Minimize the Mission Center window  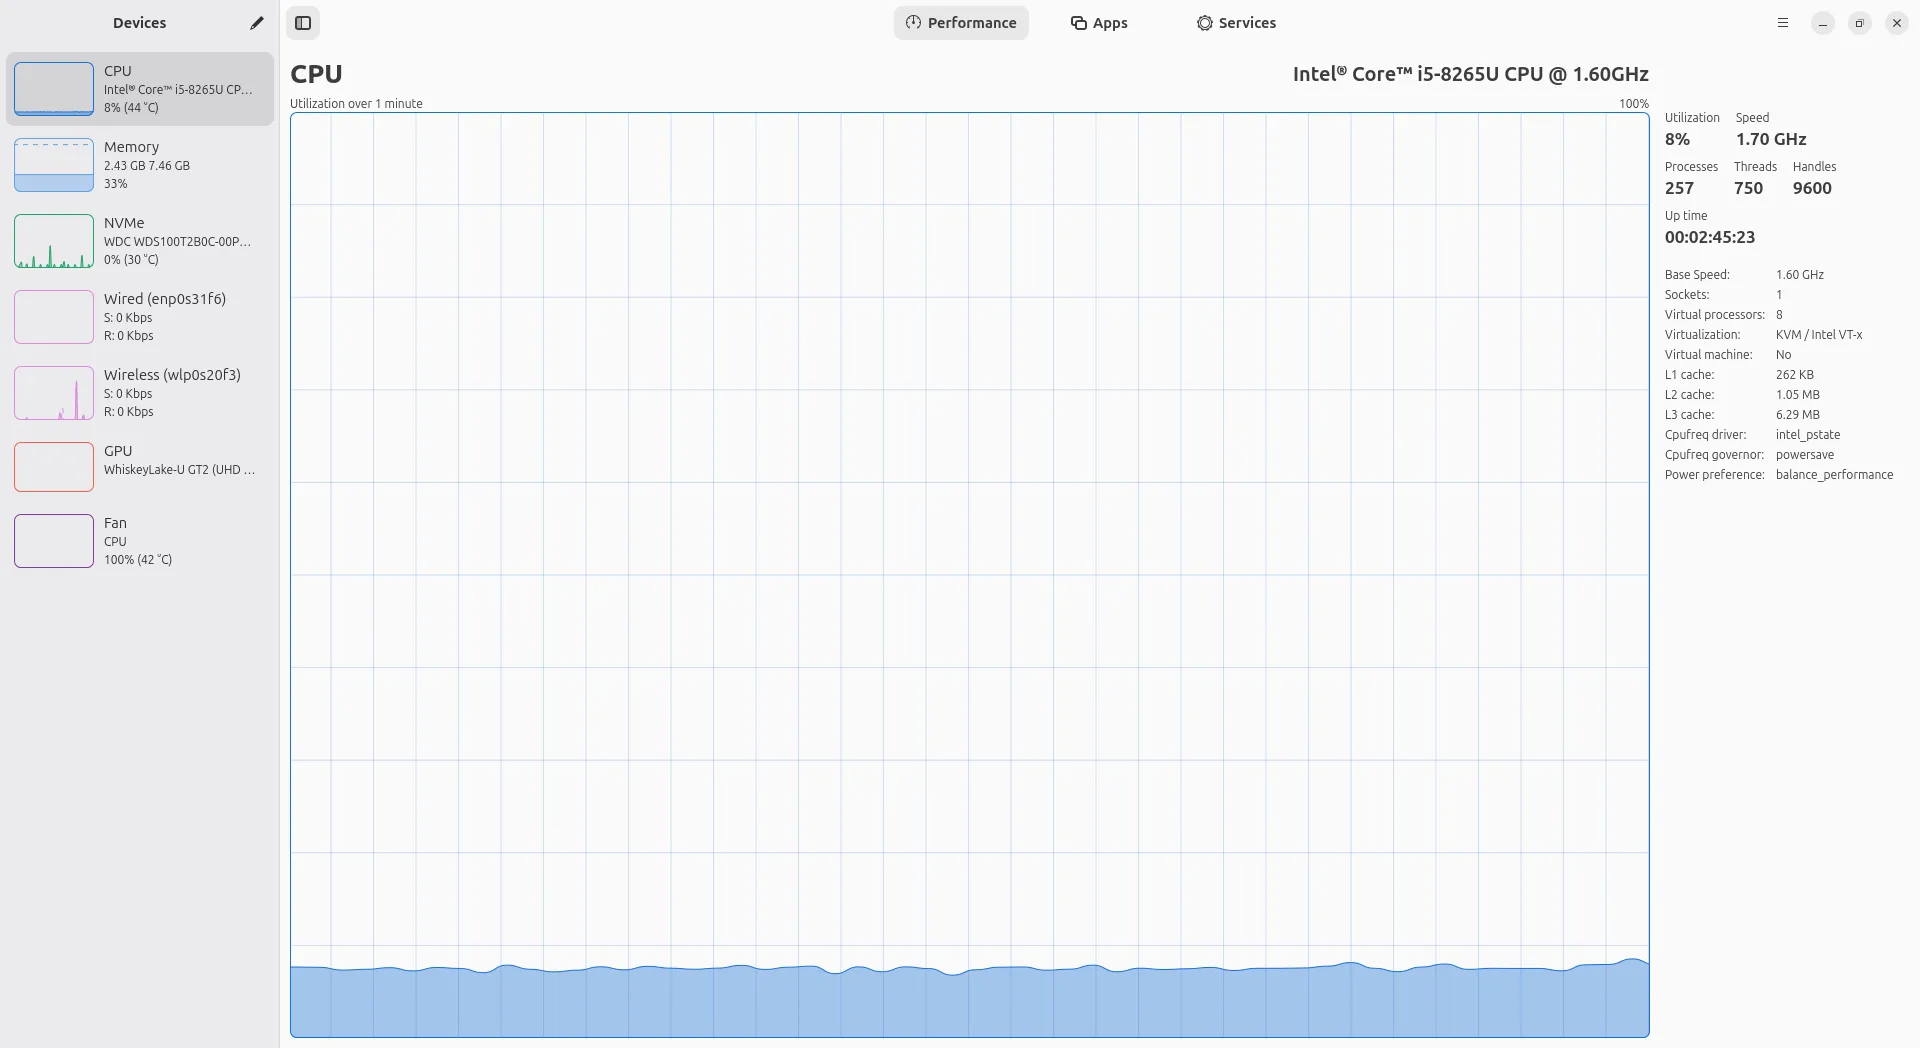click(1823, 23)
